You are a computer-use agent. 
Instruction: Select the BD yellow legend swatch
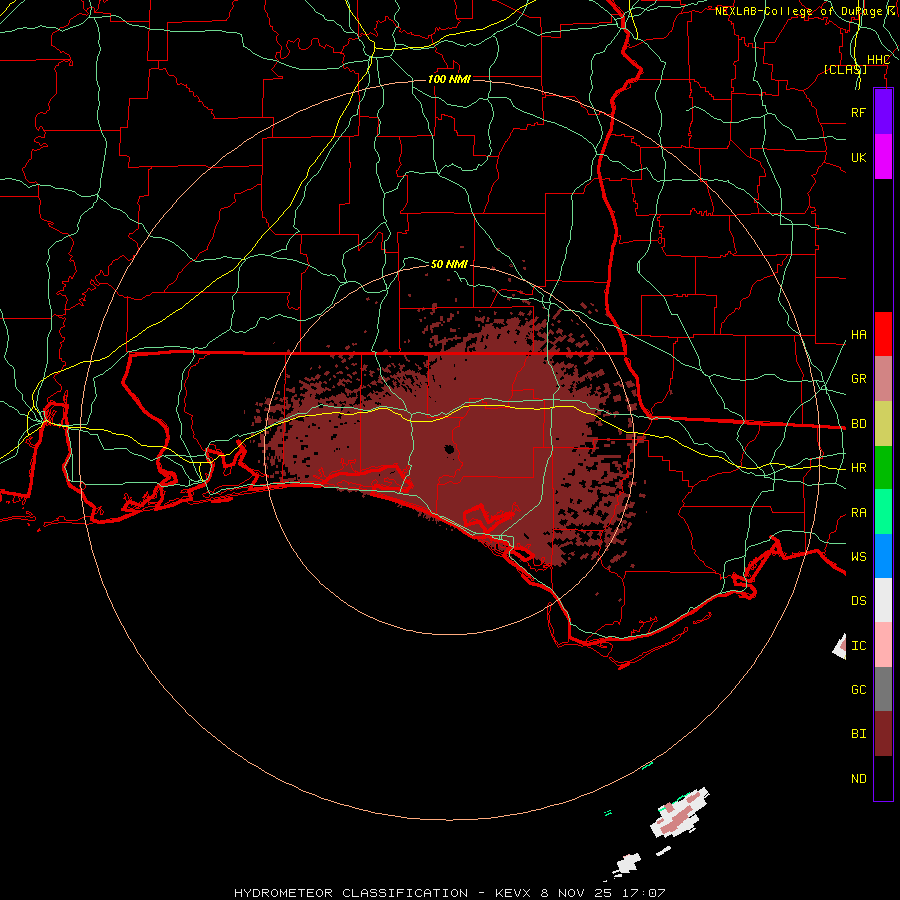pyautogui.click(x=883, y=423)
